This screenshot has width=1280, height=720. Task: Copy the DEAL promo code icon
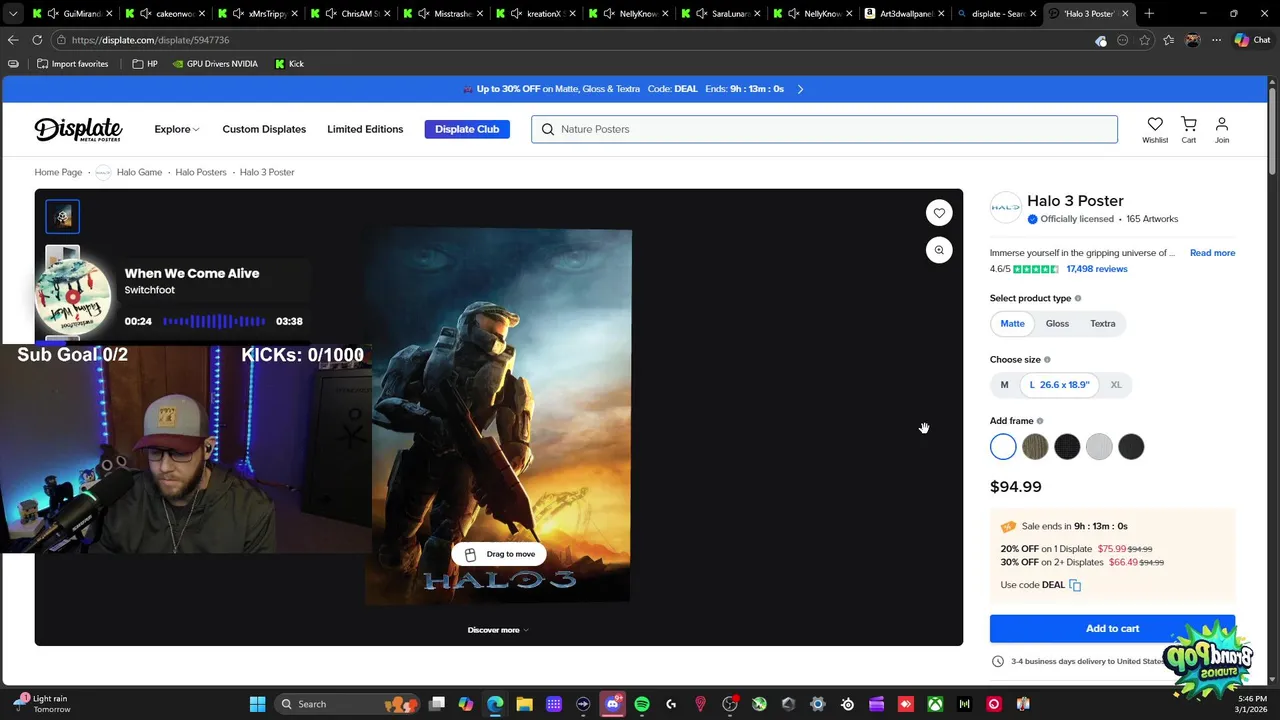click(x=1075, y=585)
